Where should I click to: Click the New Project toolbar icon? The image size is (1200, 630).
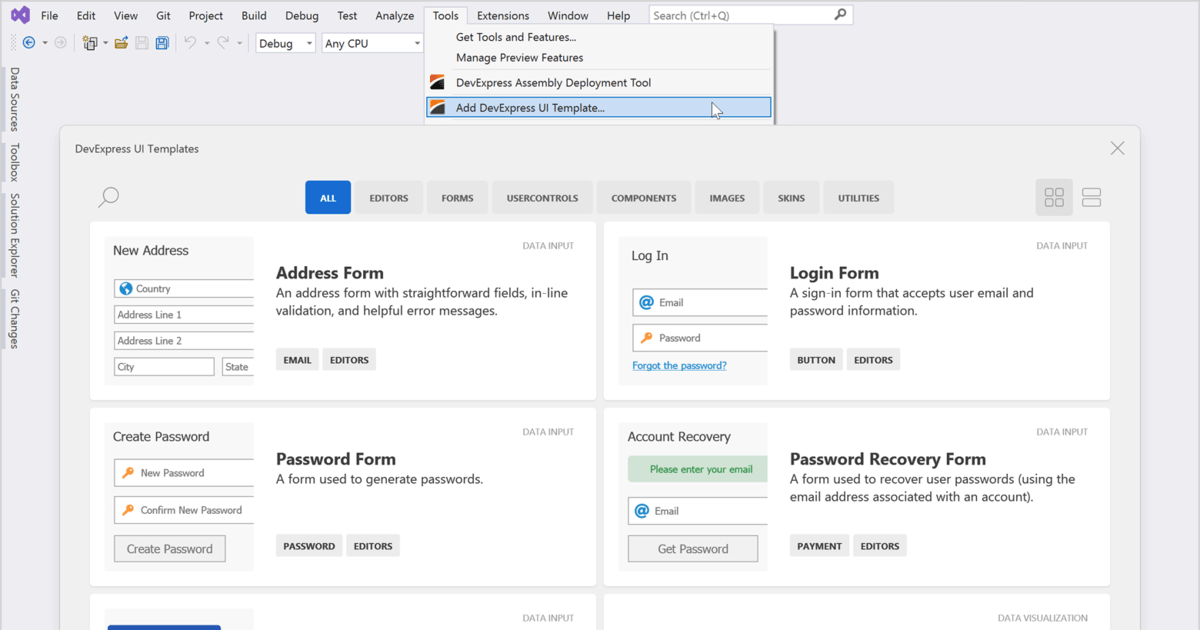point(89,42)
